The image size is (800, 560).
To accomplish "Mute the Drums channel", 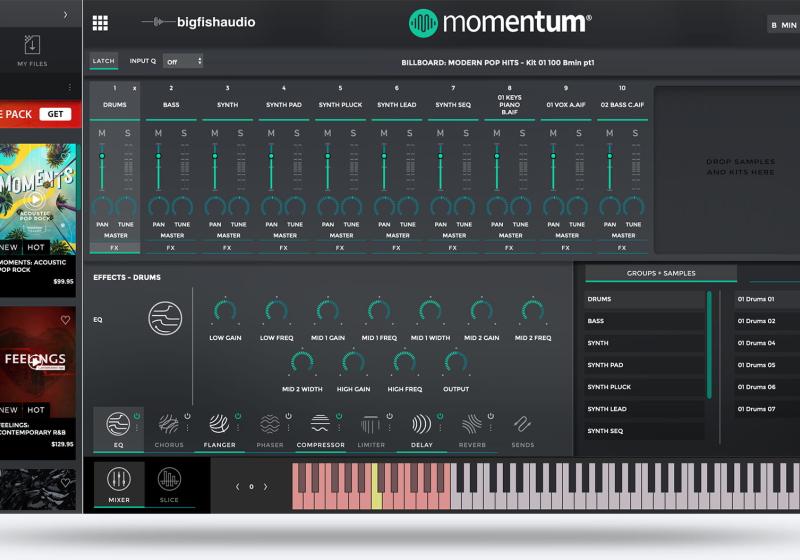I will (x=102, y=133).
